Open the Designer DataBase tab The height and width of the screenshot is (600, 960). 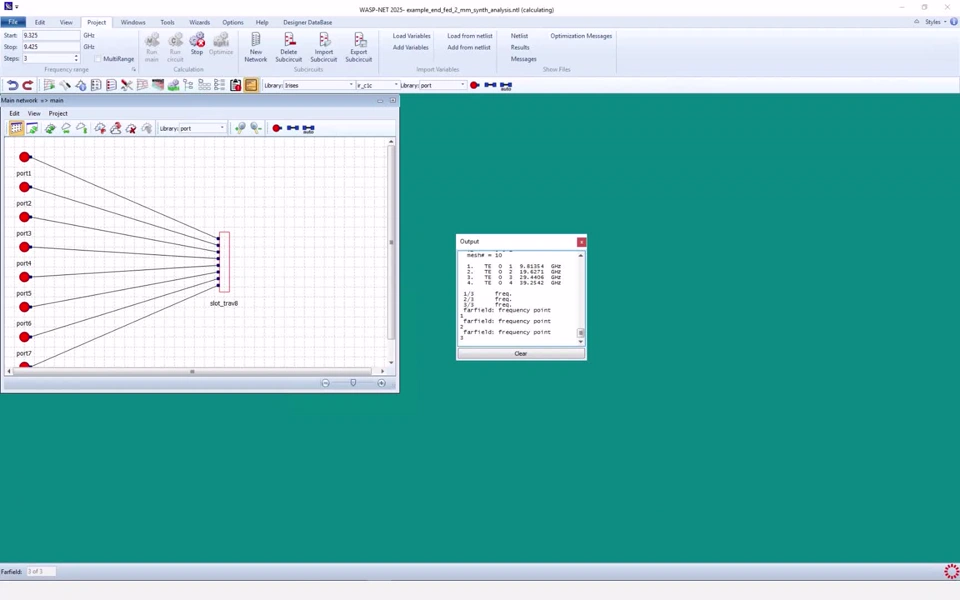coord(307,22)
